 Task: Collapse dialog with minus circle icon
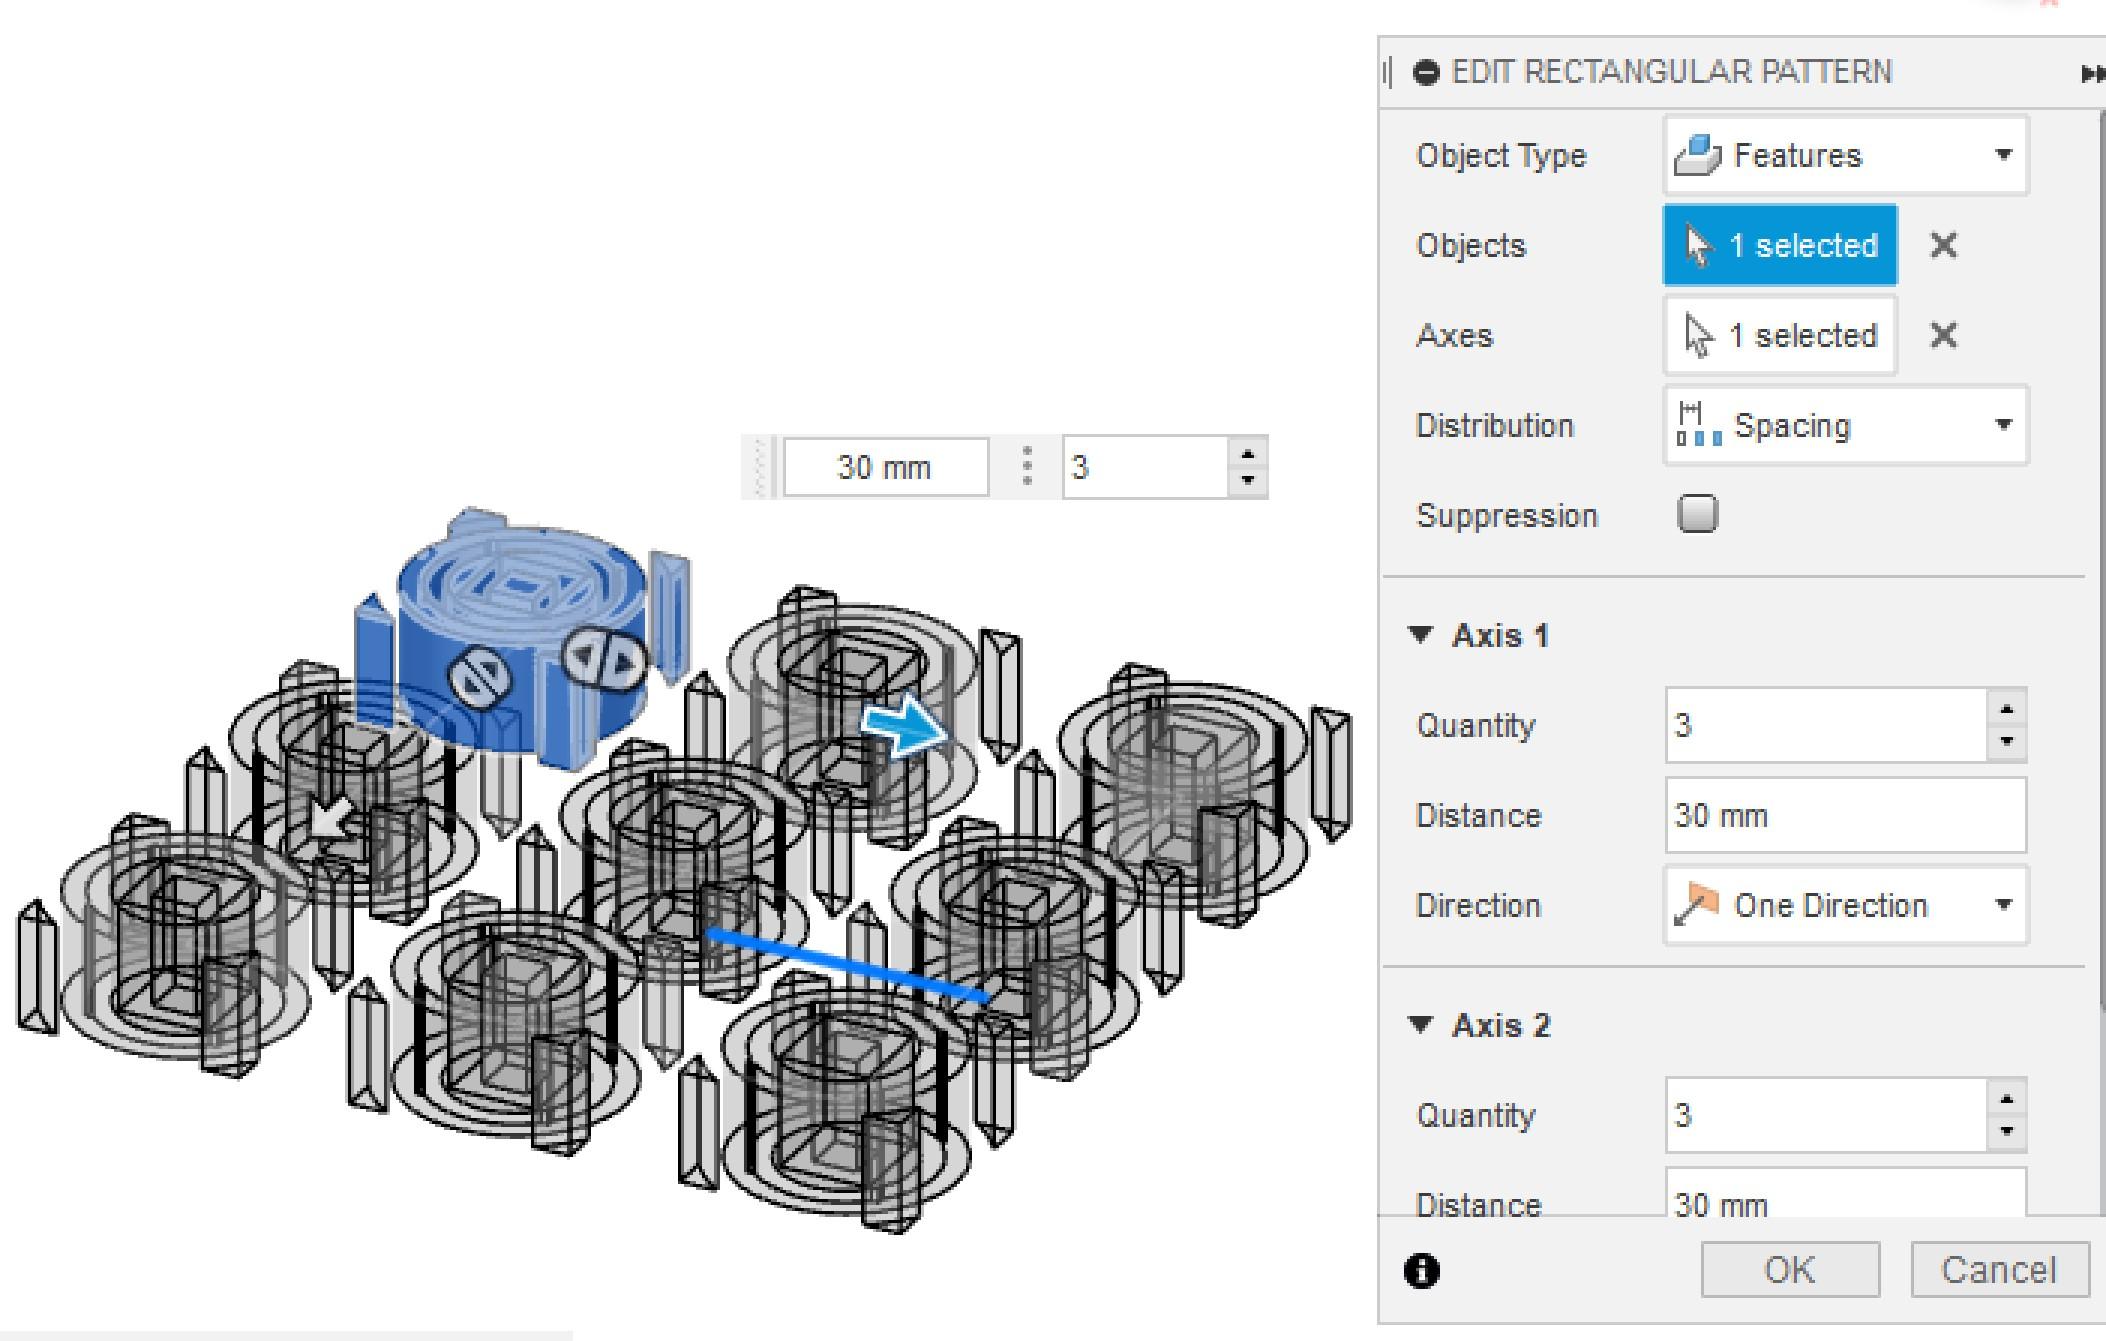coord(1426,72)
